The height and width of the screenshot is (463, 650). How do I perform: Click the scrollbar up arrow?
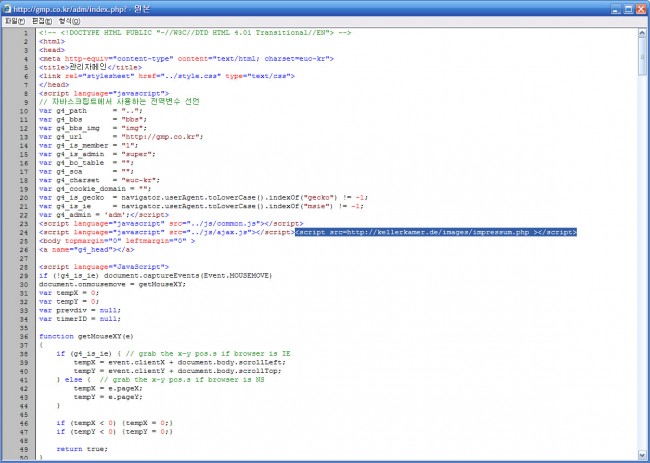(x=643, y=32)
